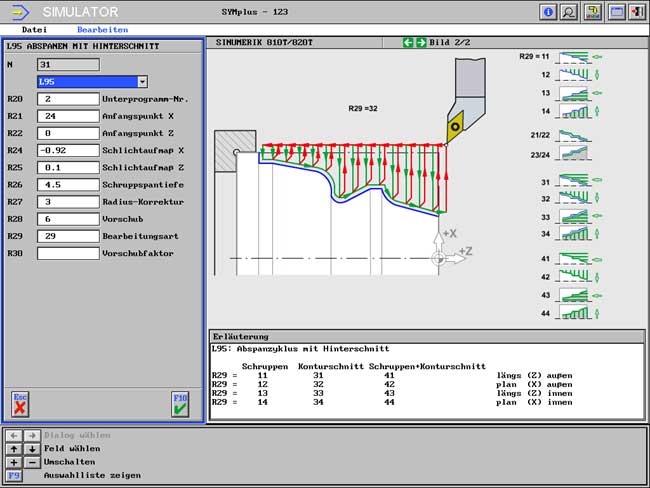Click the window layout icon
Image resolution: width=650 pixels, height=488 pixels.
pyautogui.click(x=616, y=12)
